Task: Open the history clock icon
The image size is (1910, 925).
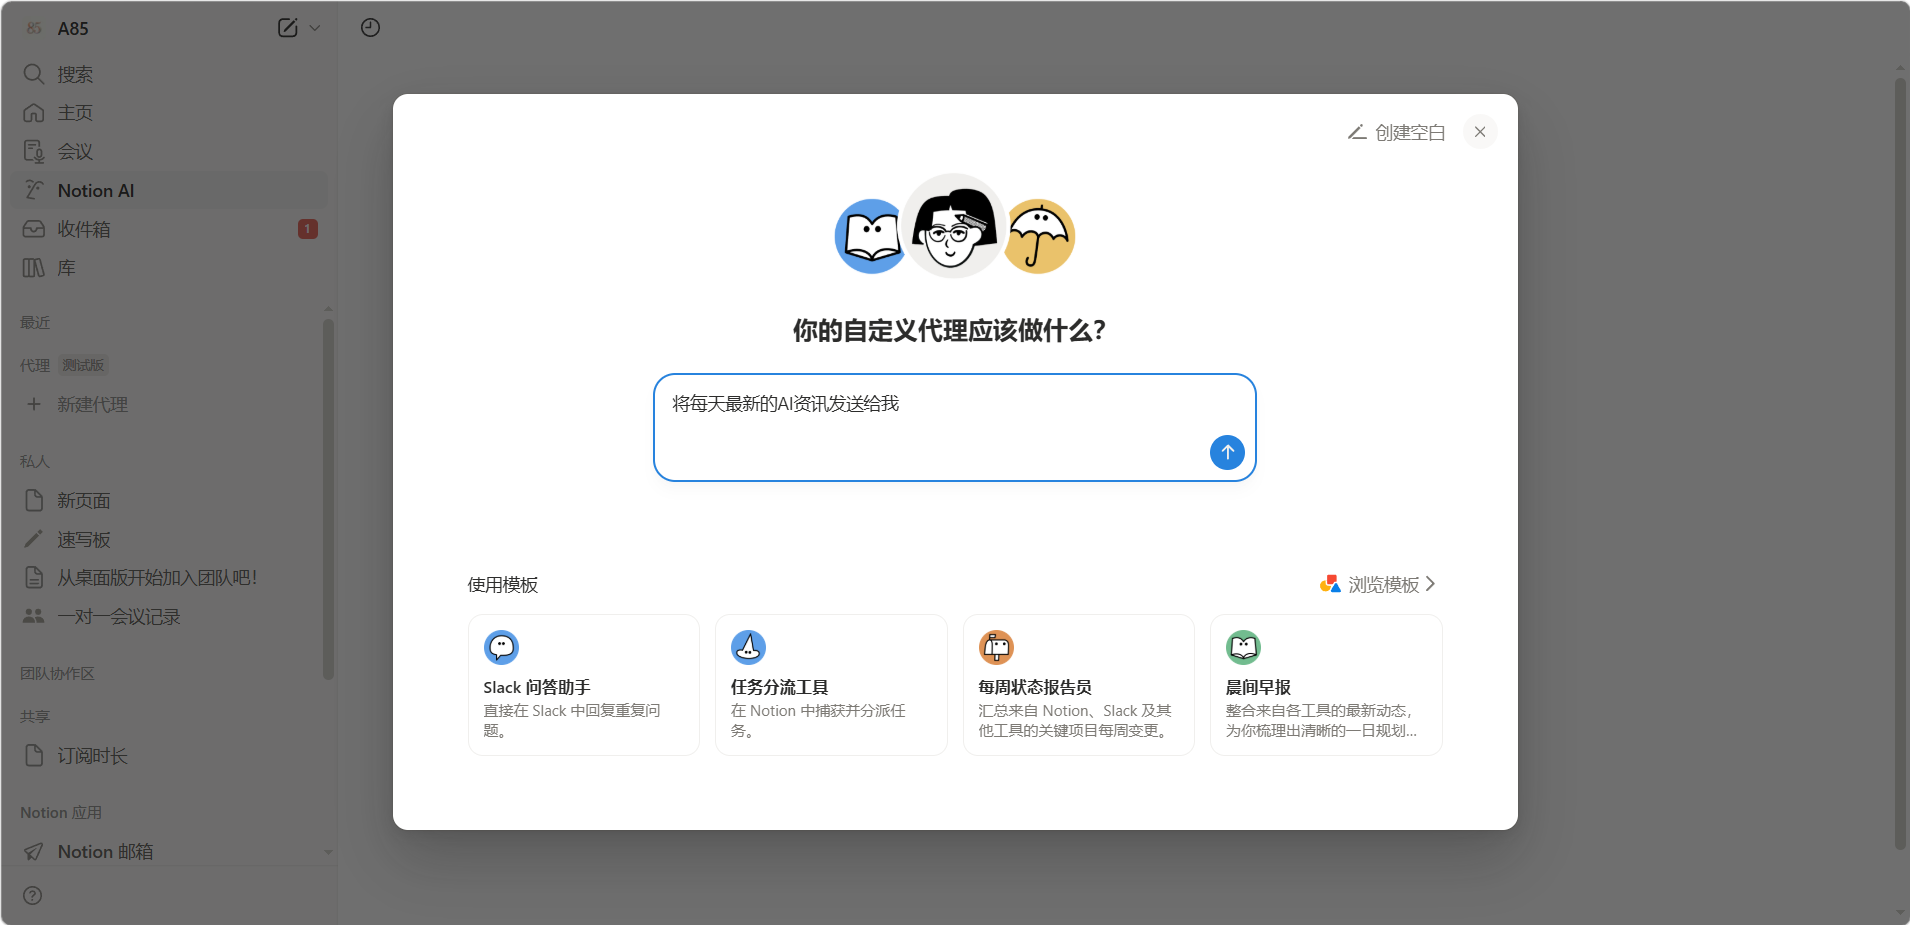Action: tap(370, 28)
